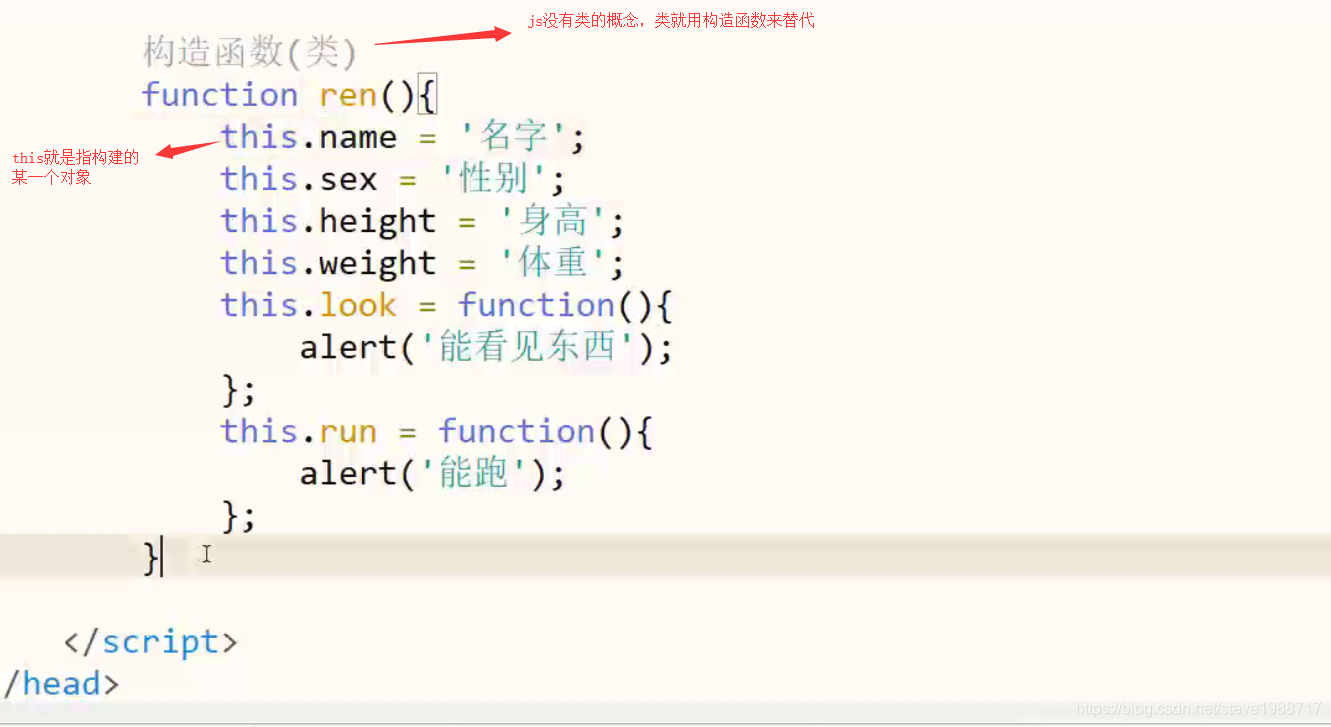Viewport: 1331px width, 727px height.
Task: Click the string '能看见东西' inside alert
Action: click(527, 347)
